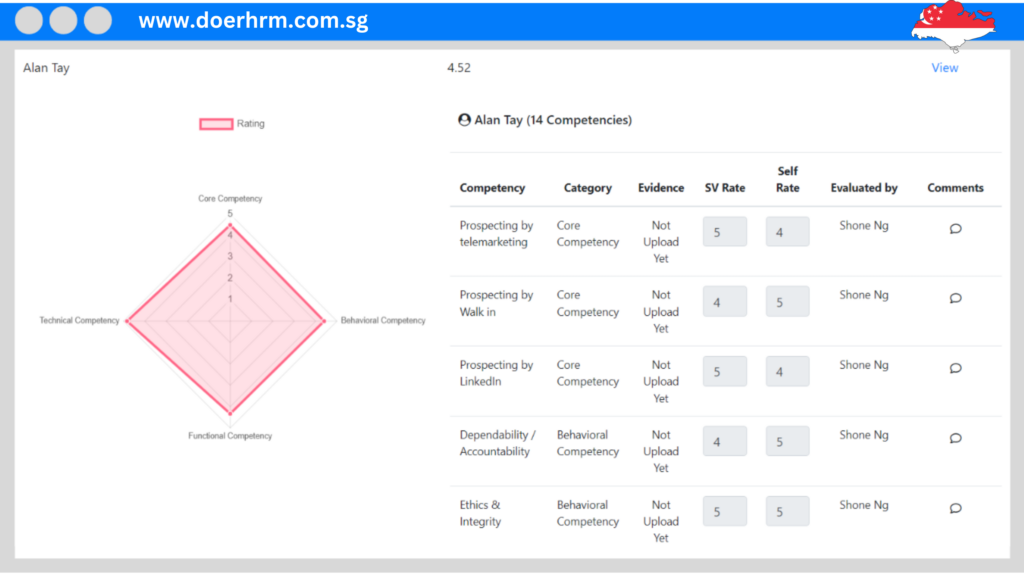Click the Technical Competency radar chart point
The image size is (1024, 576).
tap(127, 321)
